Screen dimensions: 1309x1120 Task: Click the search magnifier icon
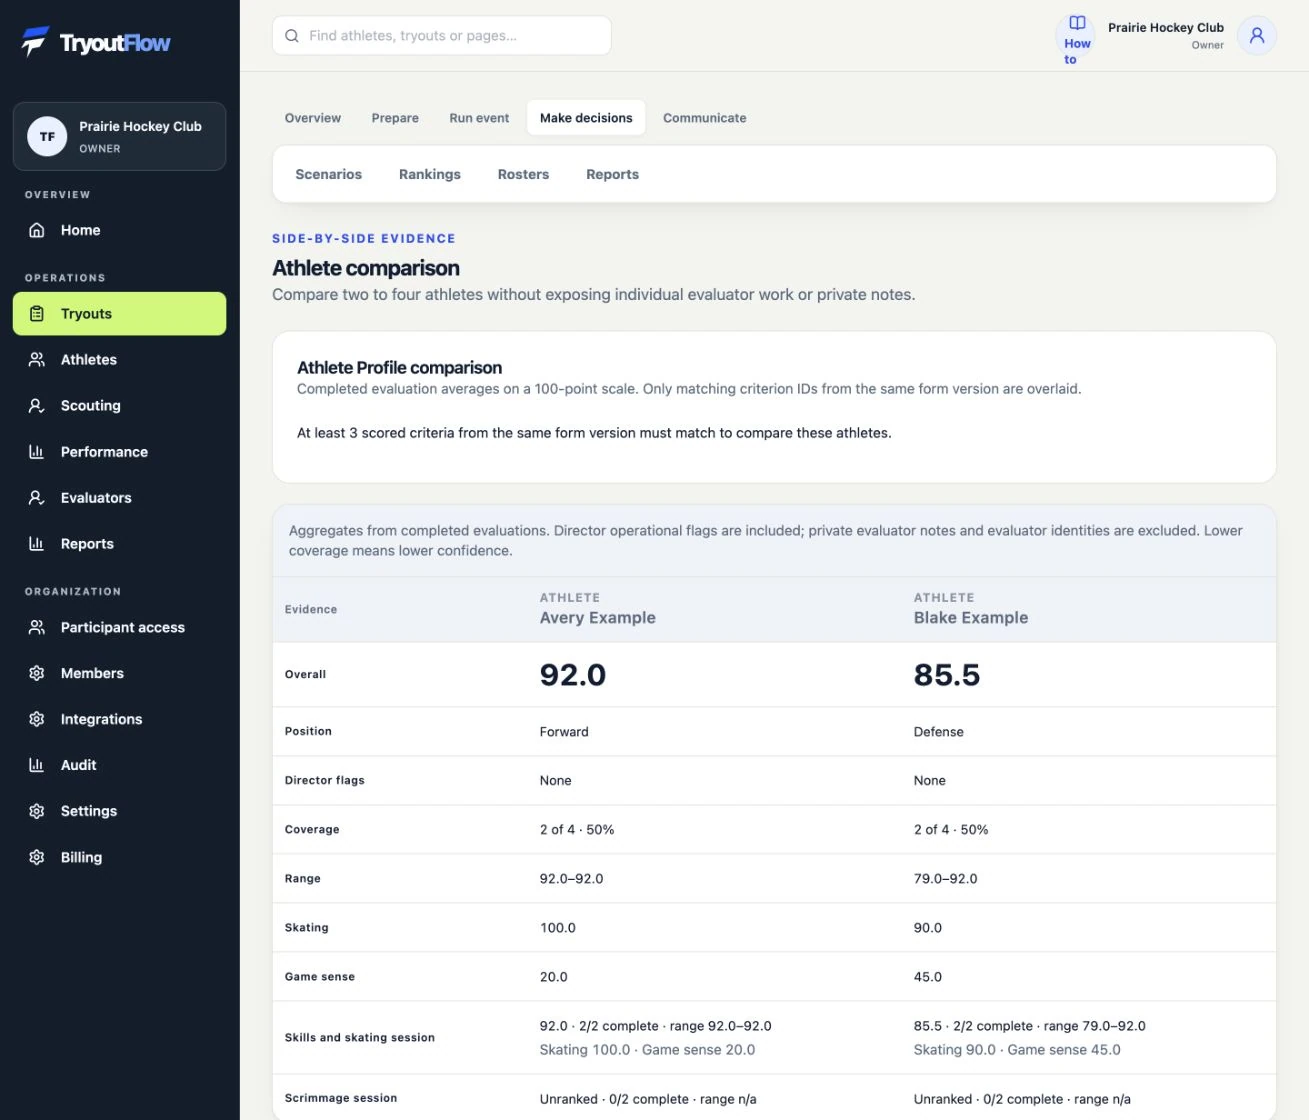click(292, 36)
